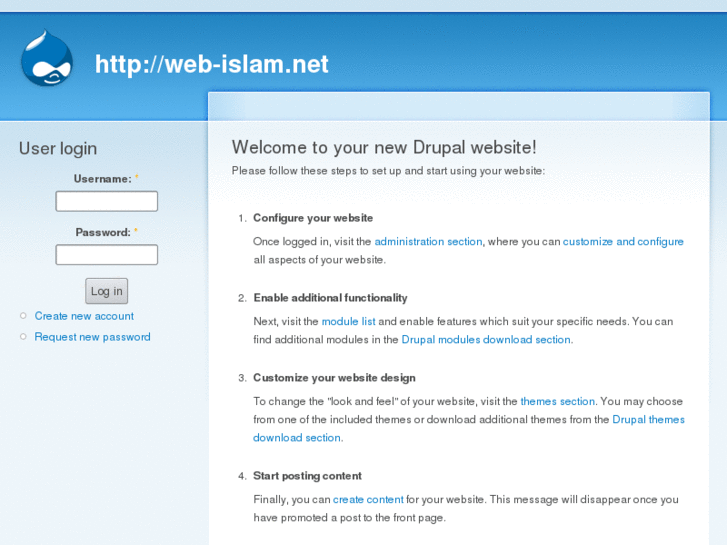This screenshot has height=545, width=727.
Task: Open Create new account link
Action: click(84, 316)
